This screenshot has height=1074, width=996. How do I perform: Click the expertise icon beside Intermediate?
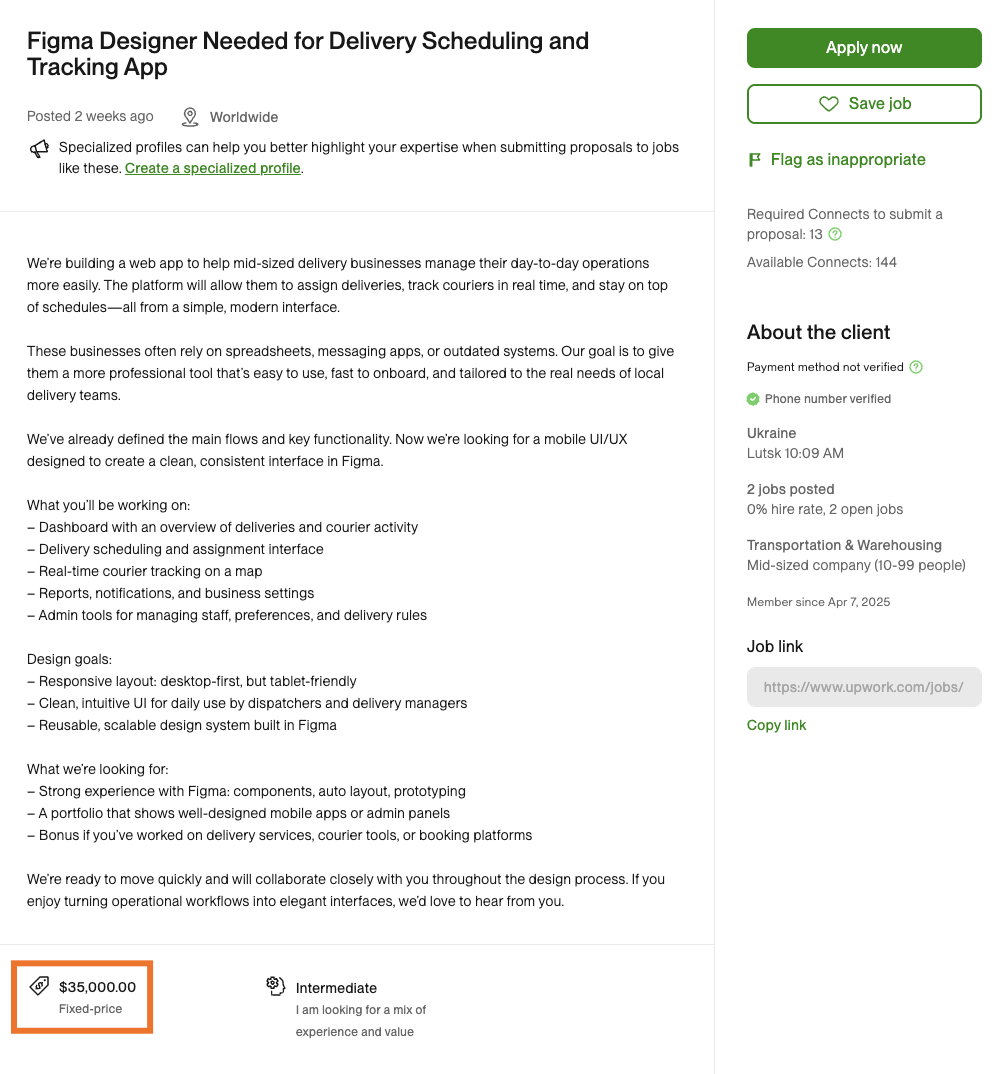click(x=275, y=986)
